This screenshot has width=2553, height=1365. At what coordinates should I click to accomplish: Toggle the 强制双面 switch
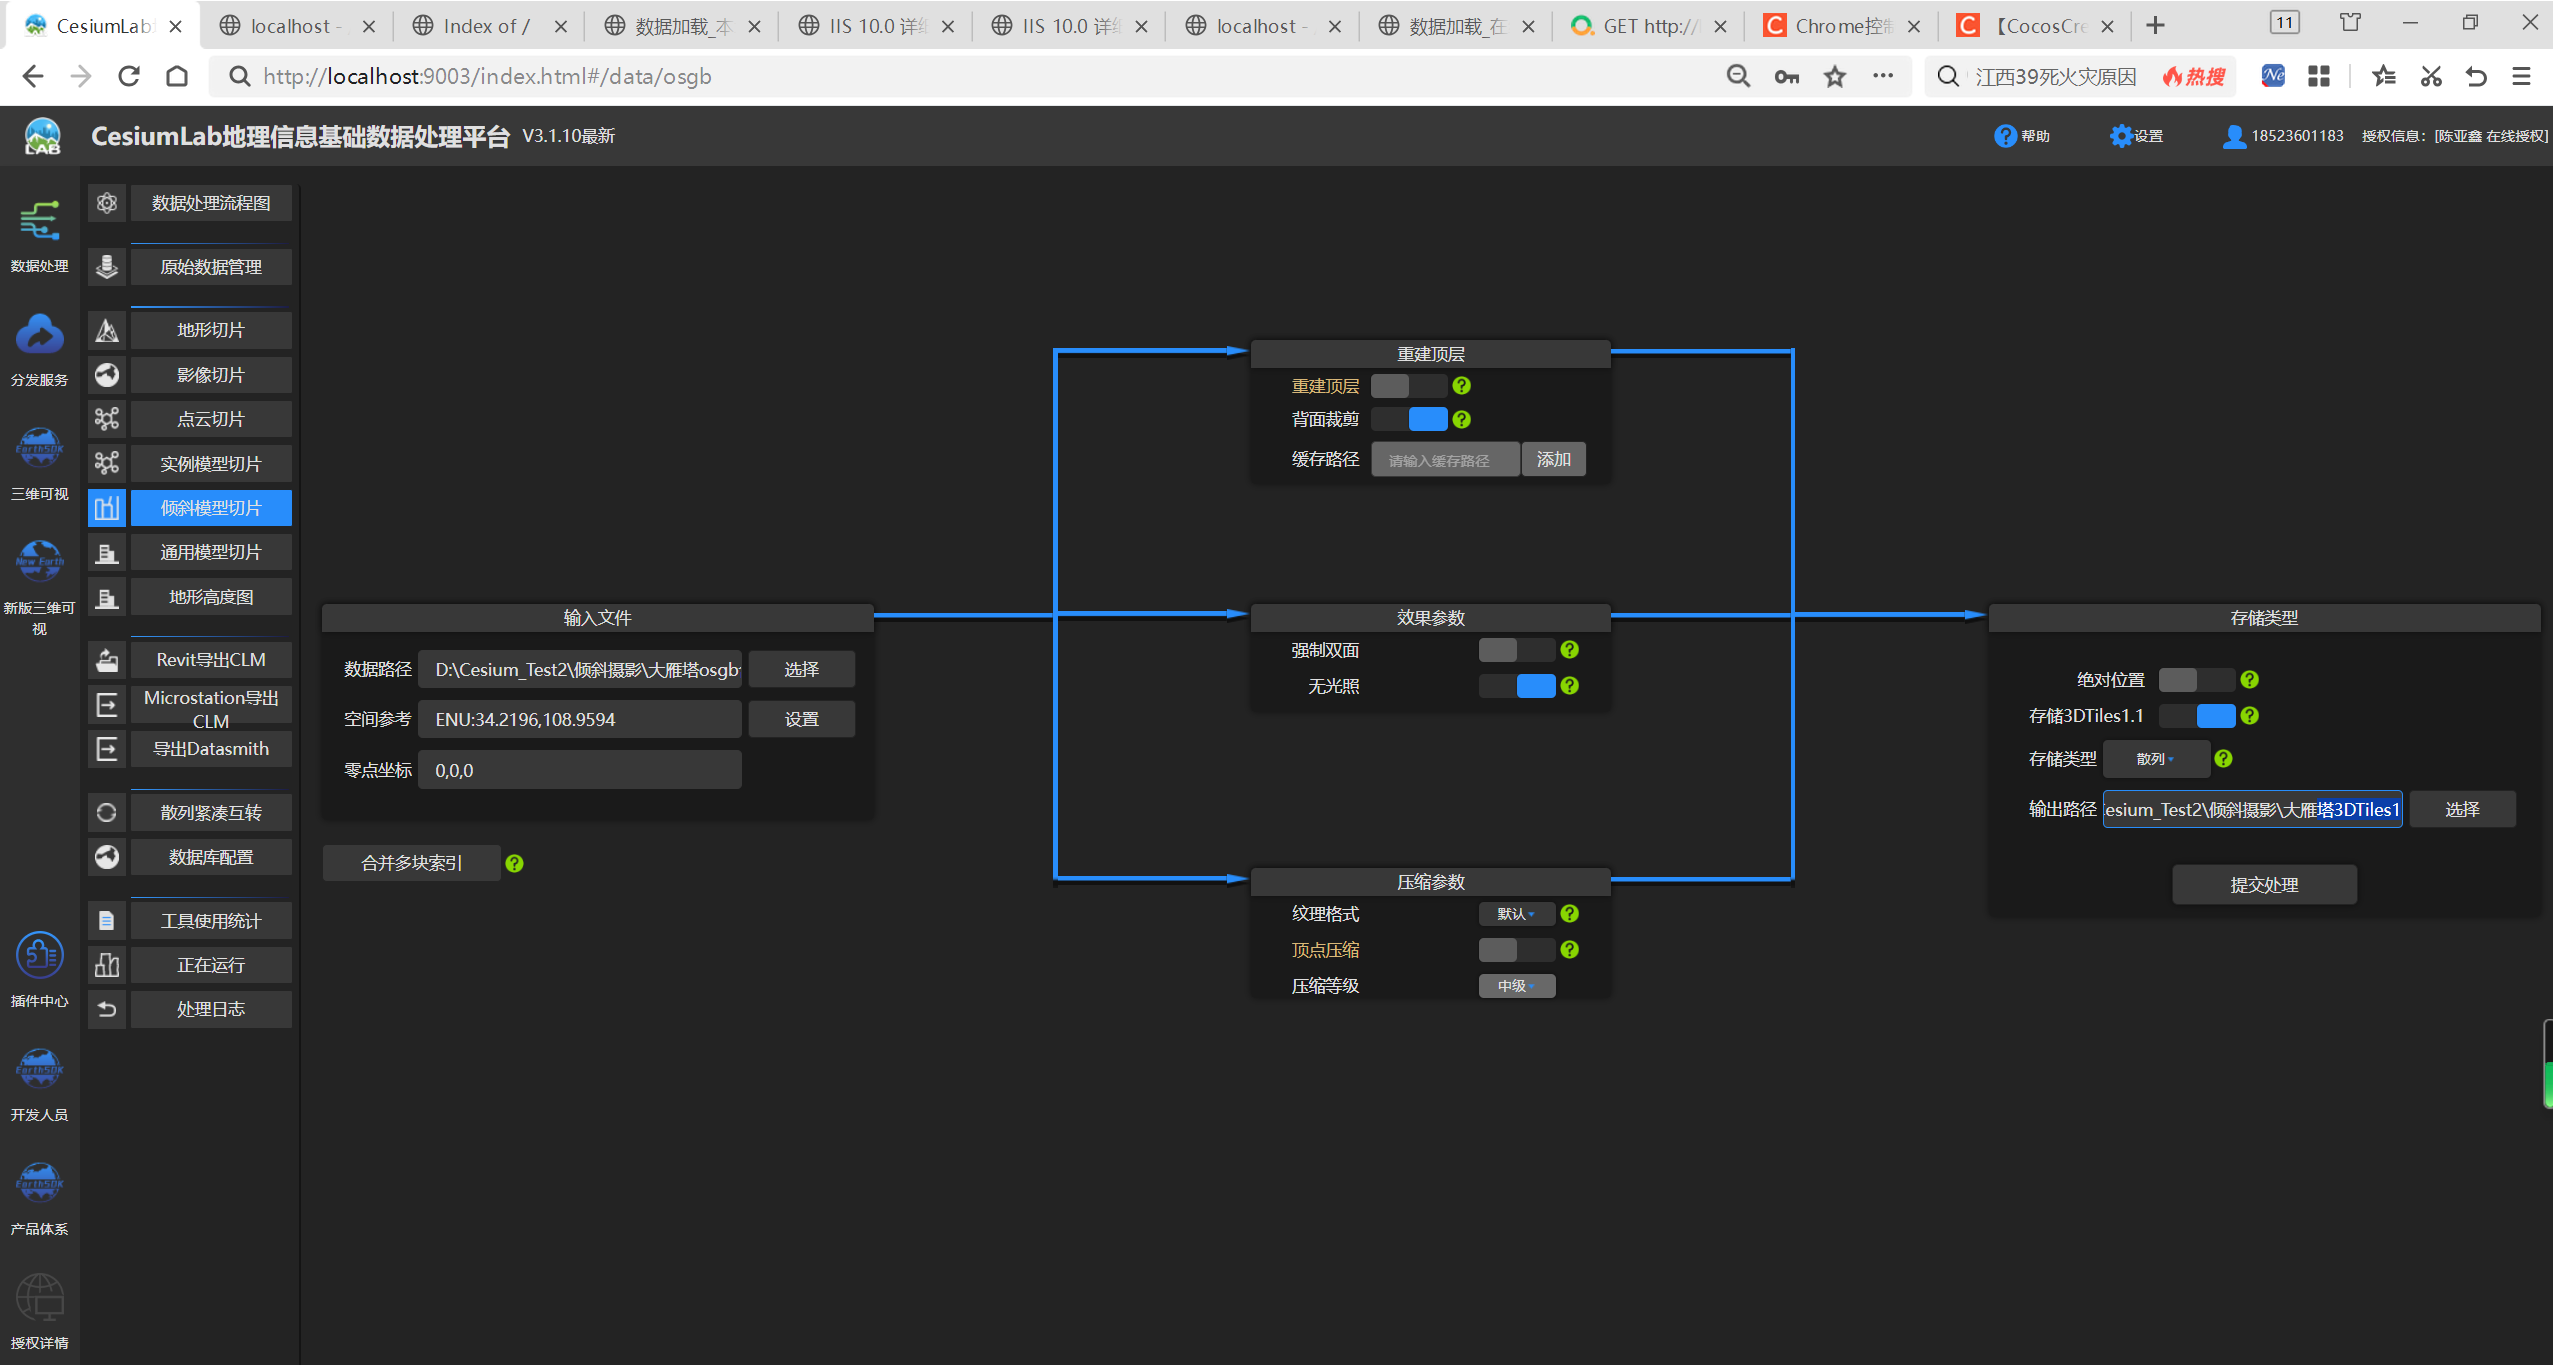(x=1516, y=650)
